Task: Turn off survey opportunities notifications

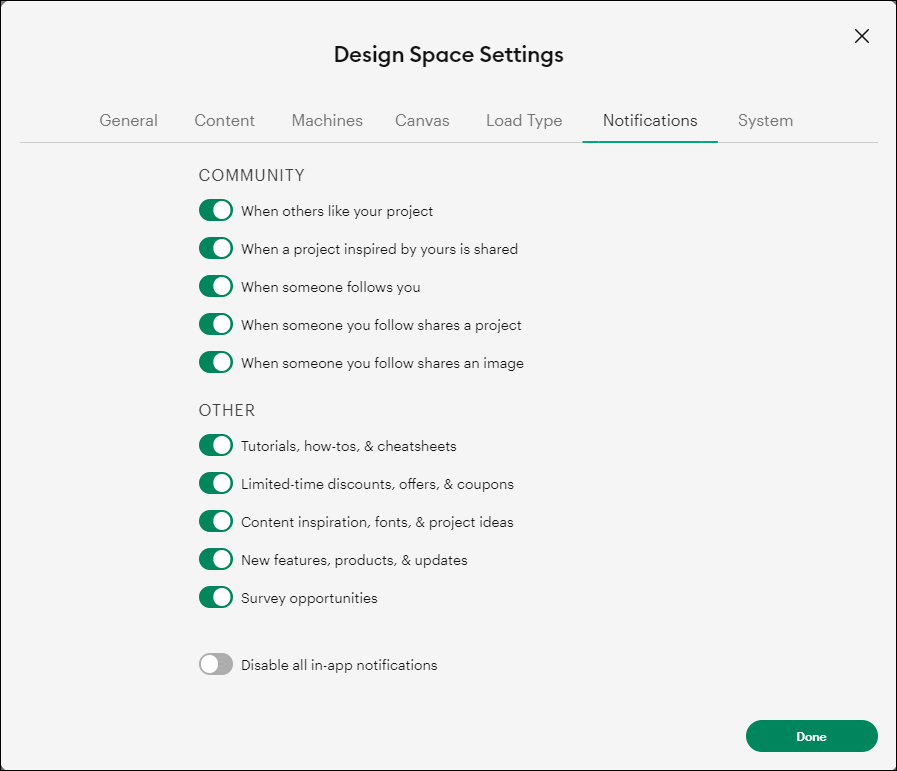Action: point(215,597)
